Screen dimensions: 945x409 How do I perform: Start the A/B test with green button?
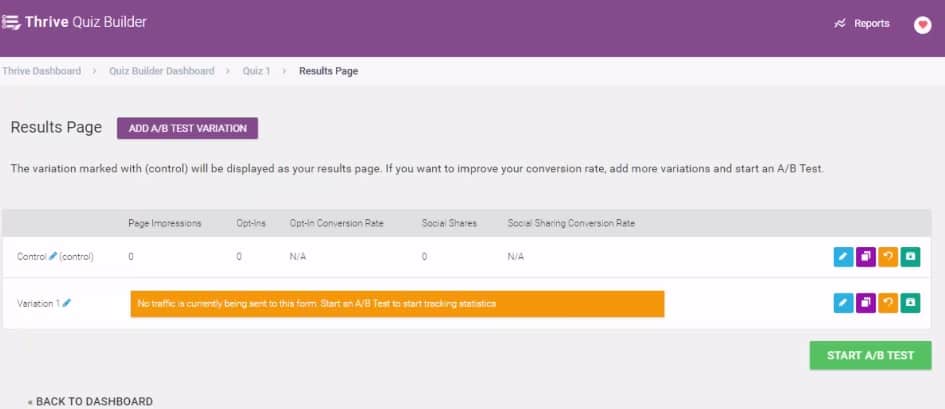[870, 356]
